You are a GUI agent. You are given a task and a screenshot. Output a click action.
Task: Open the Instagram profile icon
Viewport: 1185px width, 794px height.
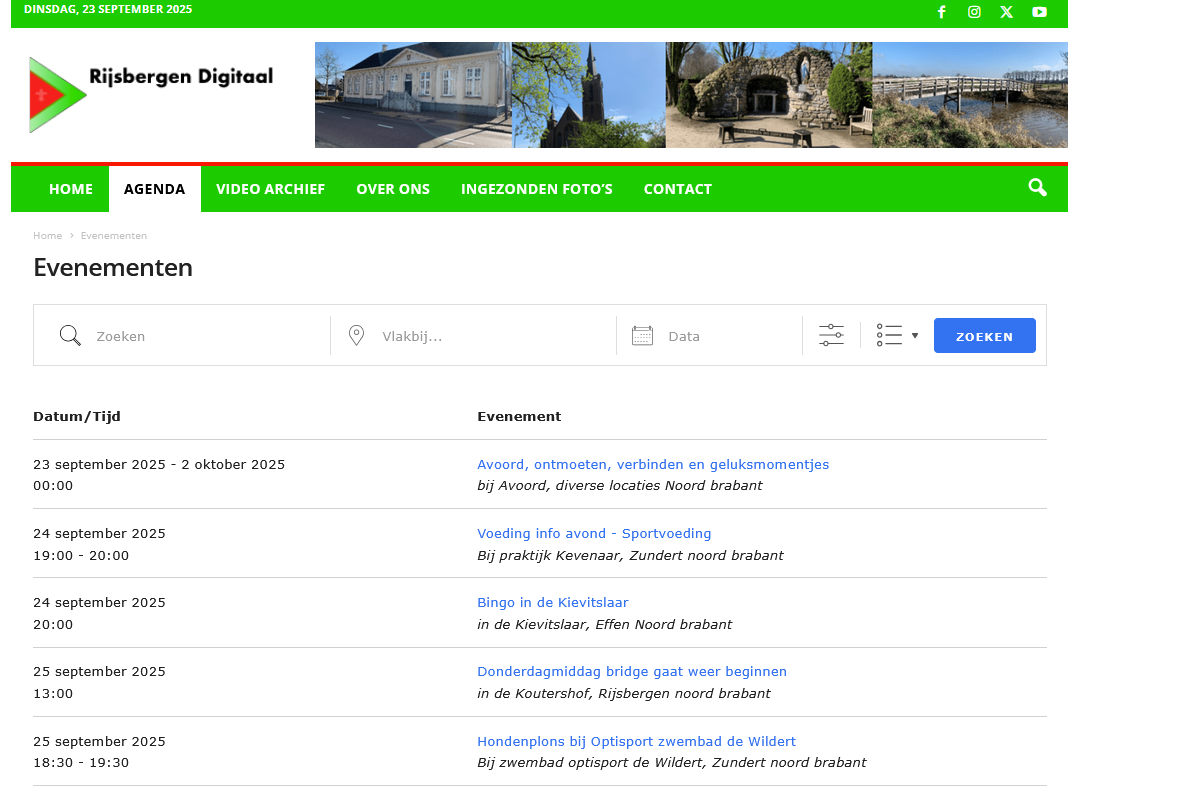tap(974, 12)
